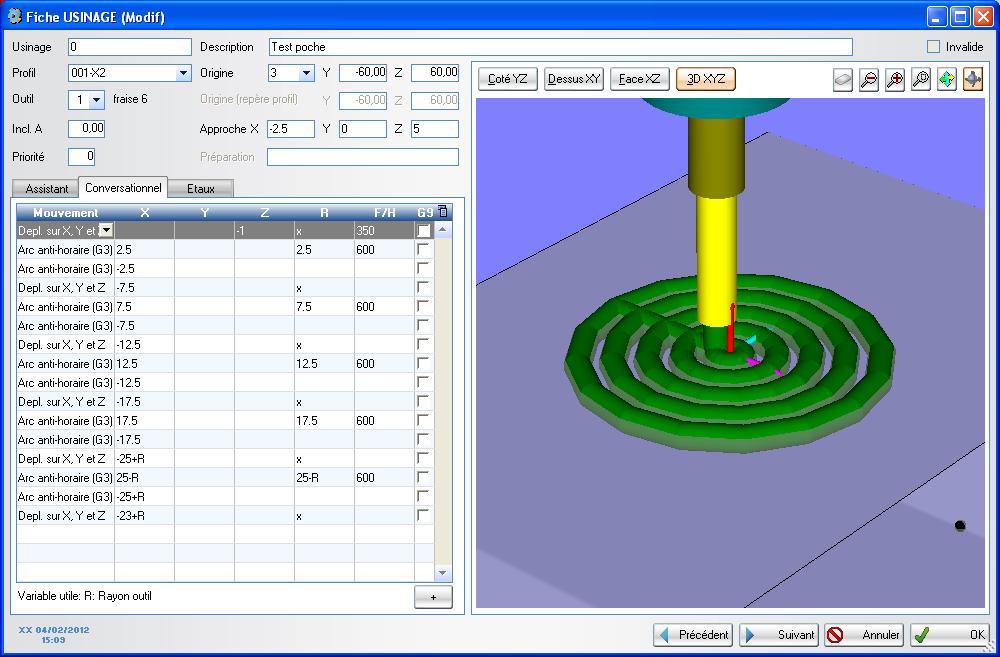Click the Approche Y field
The image size is (1000, 657).
[362, 129]
